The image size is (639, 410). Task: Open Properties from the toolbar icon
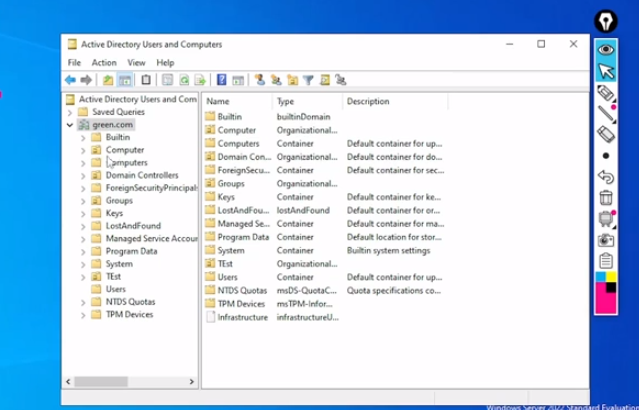pos(167,80)
